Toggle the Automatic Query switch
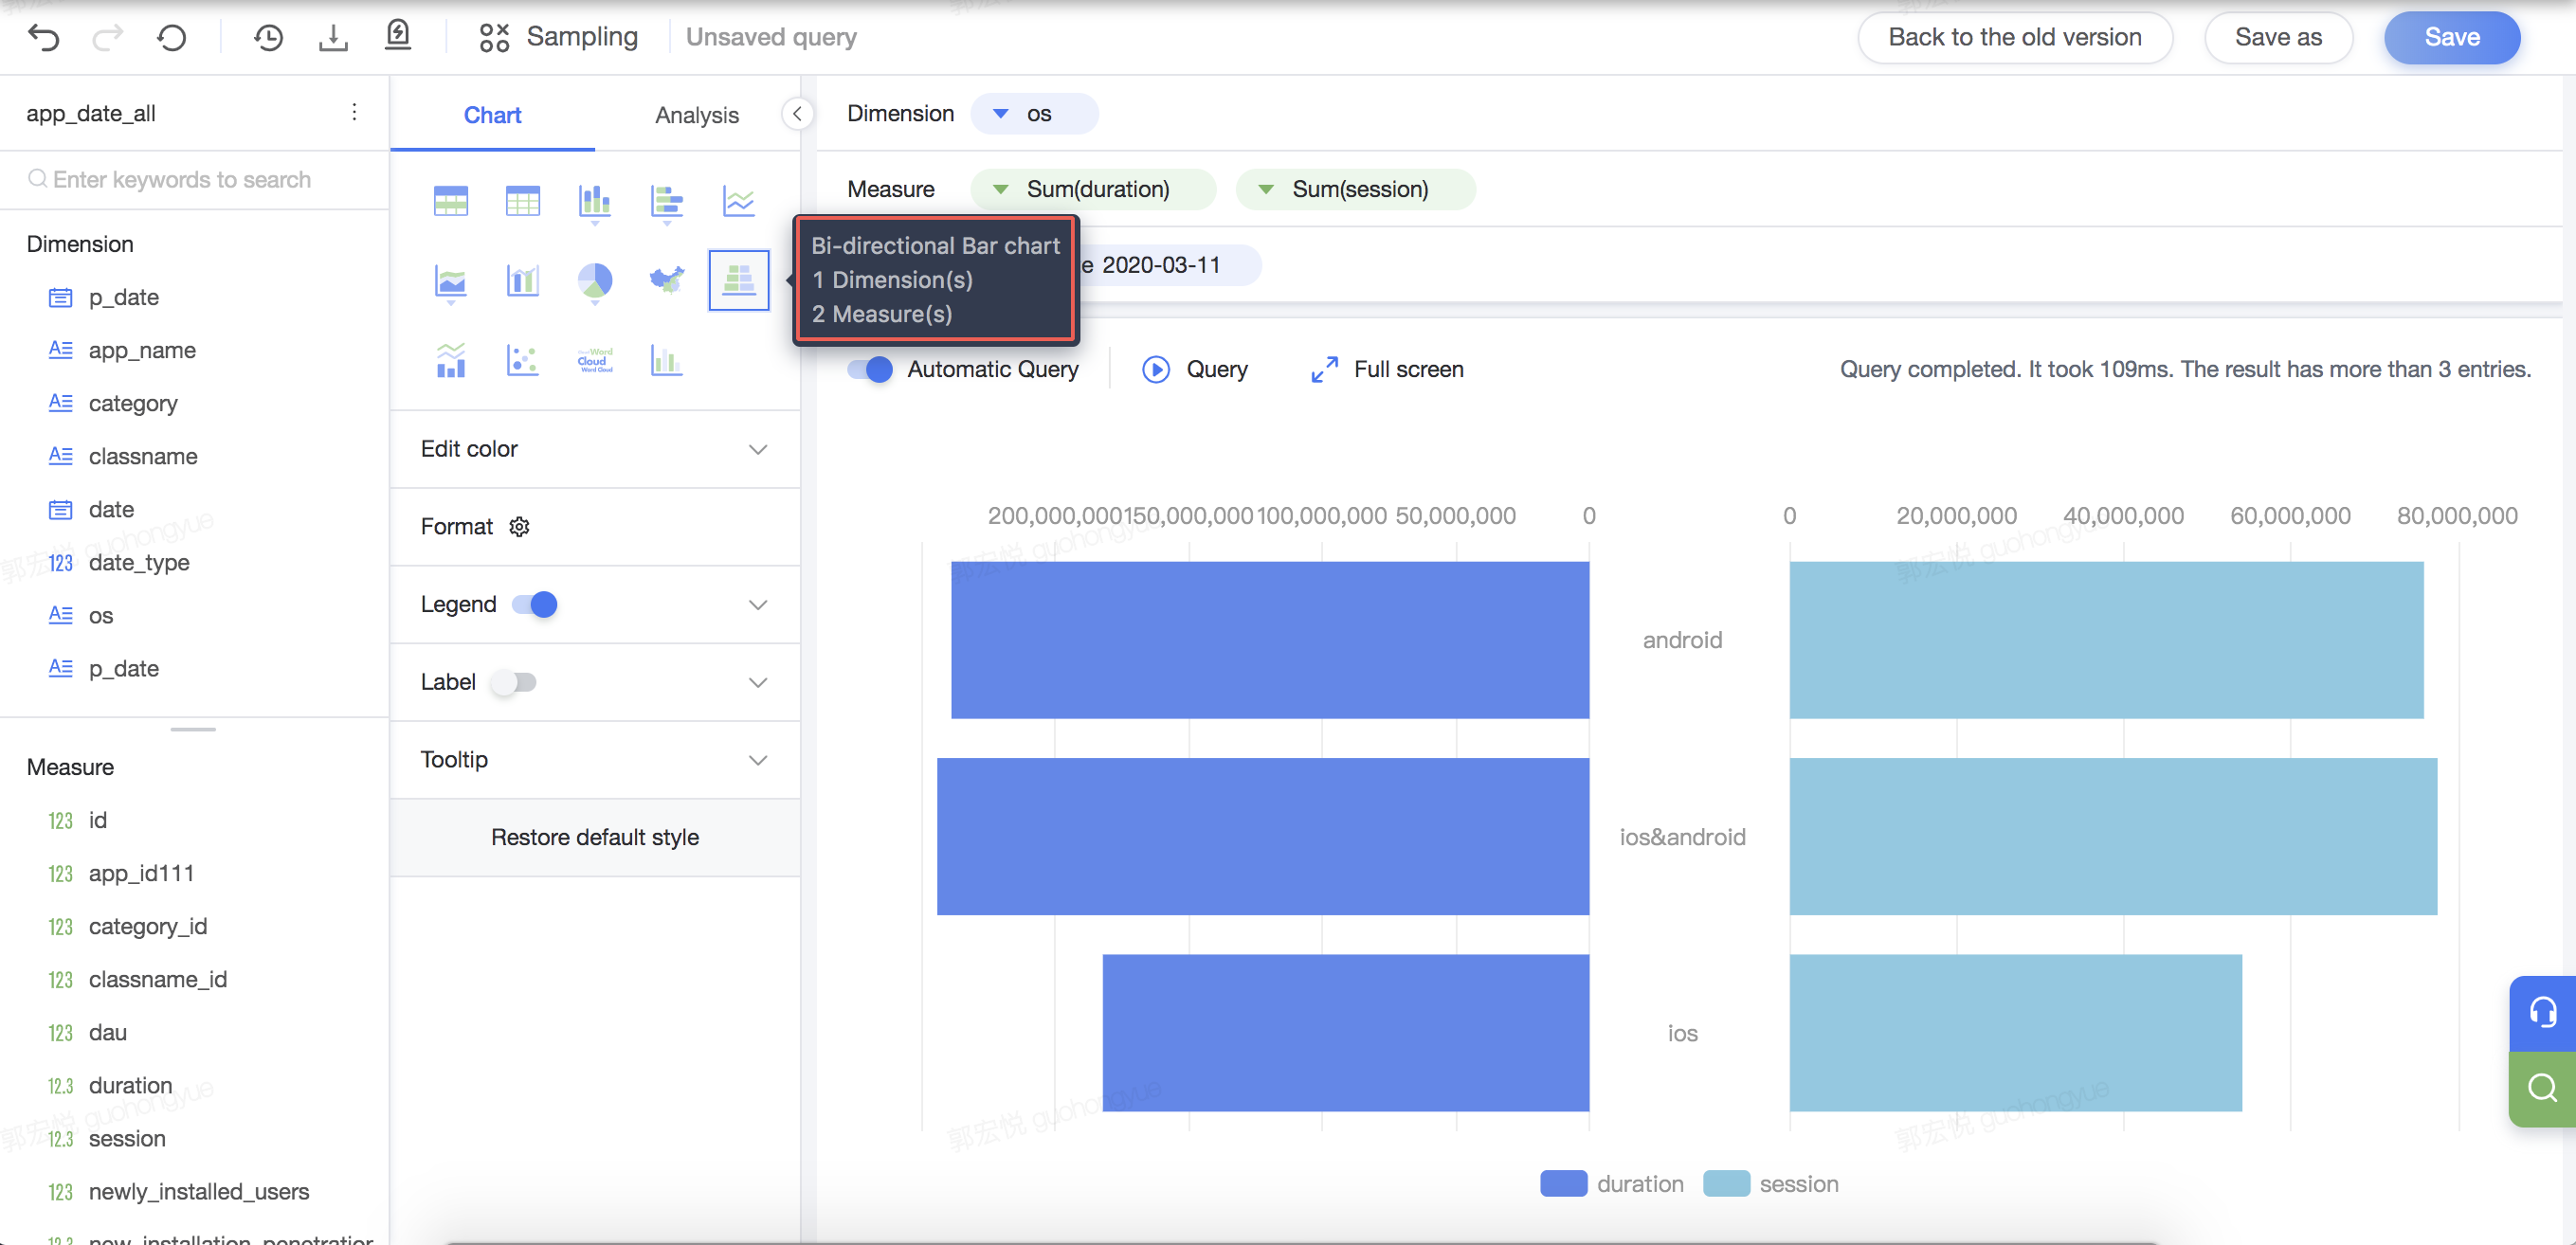2576x1245 pixels. 870,369
